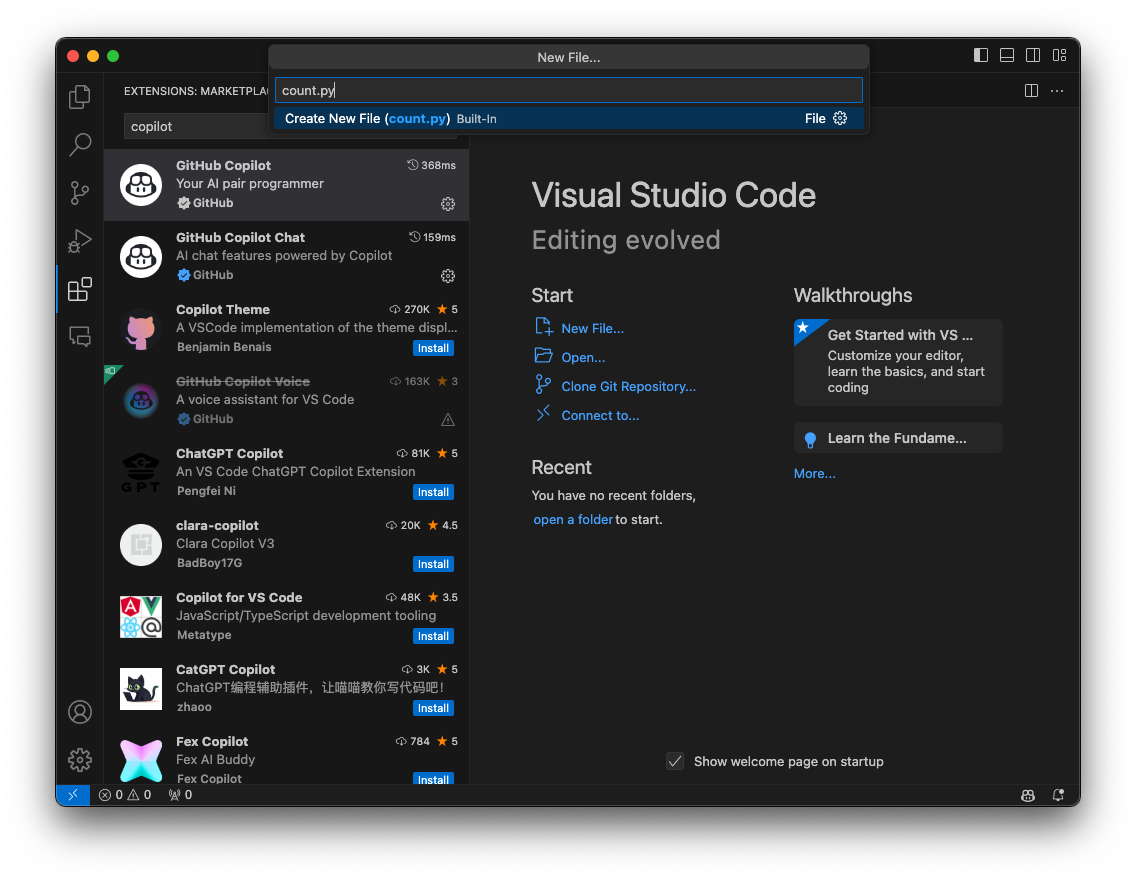Viewport: 1136px width, 880px height.
Task: Open the Manage gear in activity bar
Action: point(80,760)
